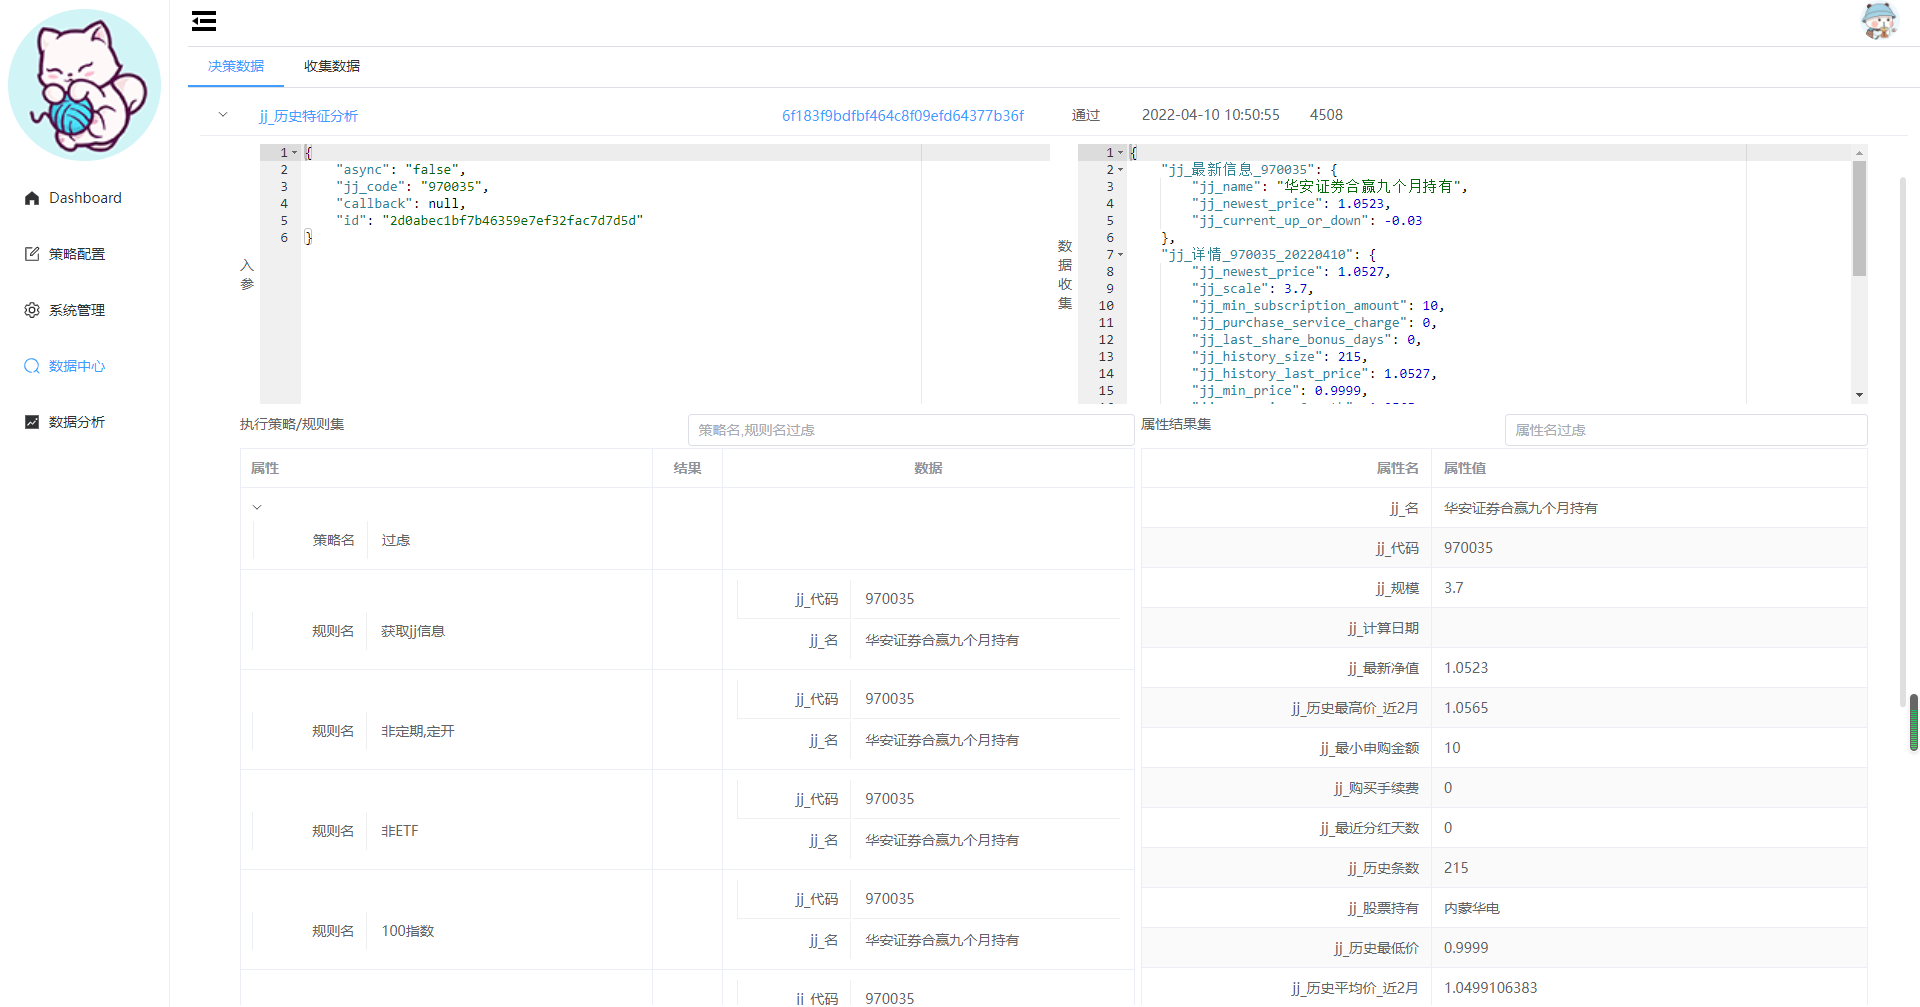The width and height of the screenshot is (1920, 1007).
Task: Click the 数据分析 chart icon
Action: coord(32,422)
